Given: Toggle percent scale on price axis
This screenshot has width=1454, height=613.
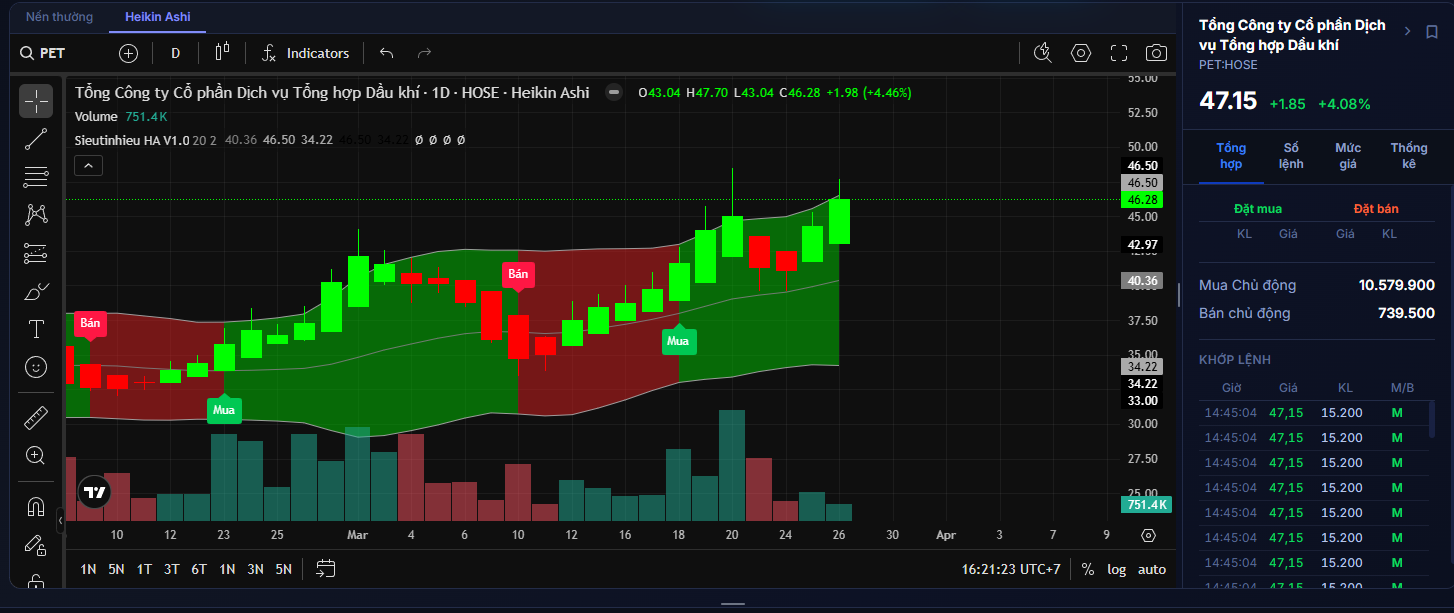Looking at the screenshot, I should (1087, 569).
